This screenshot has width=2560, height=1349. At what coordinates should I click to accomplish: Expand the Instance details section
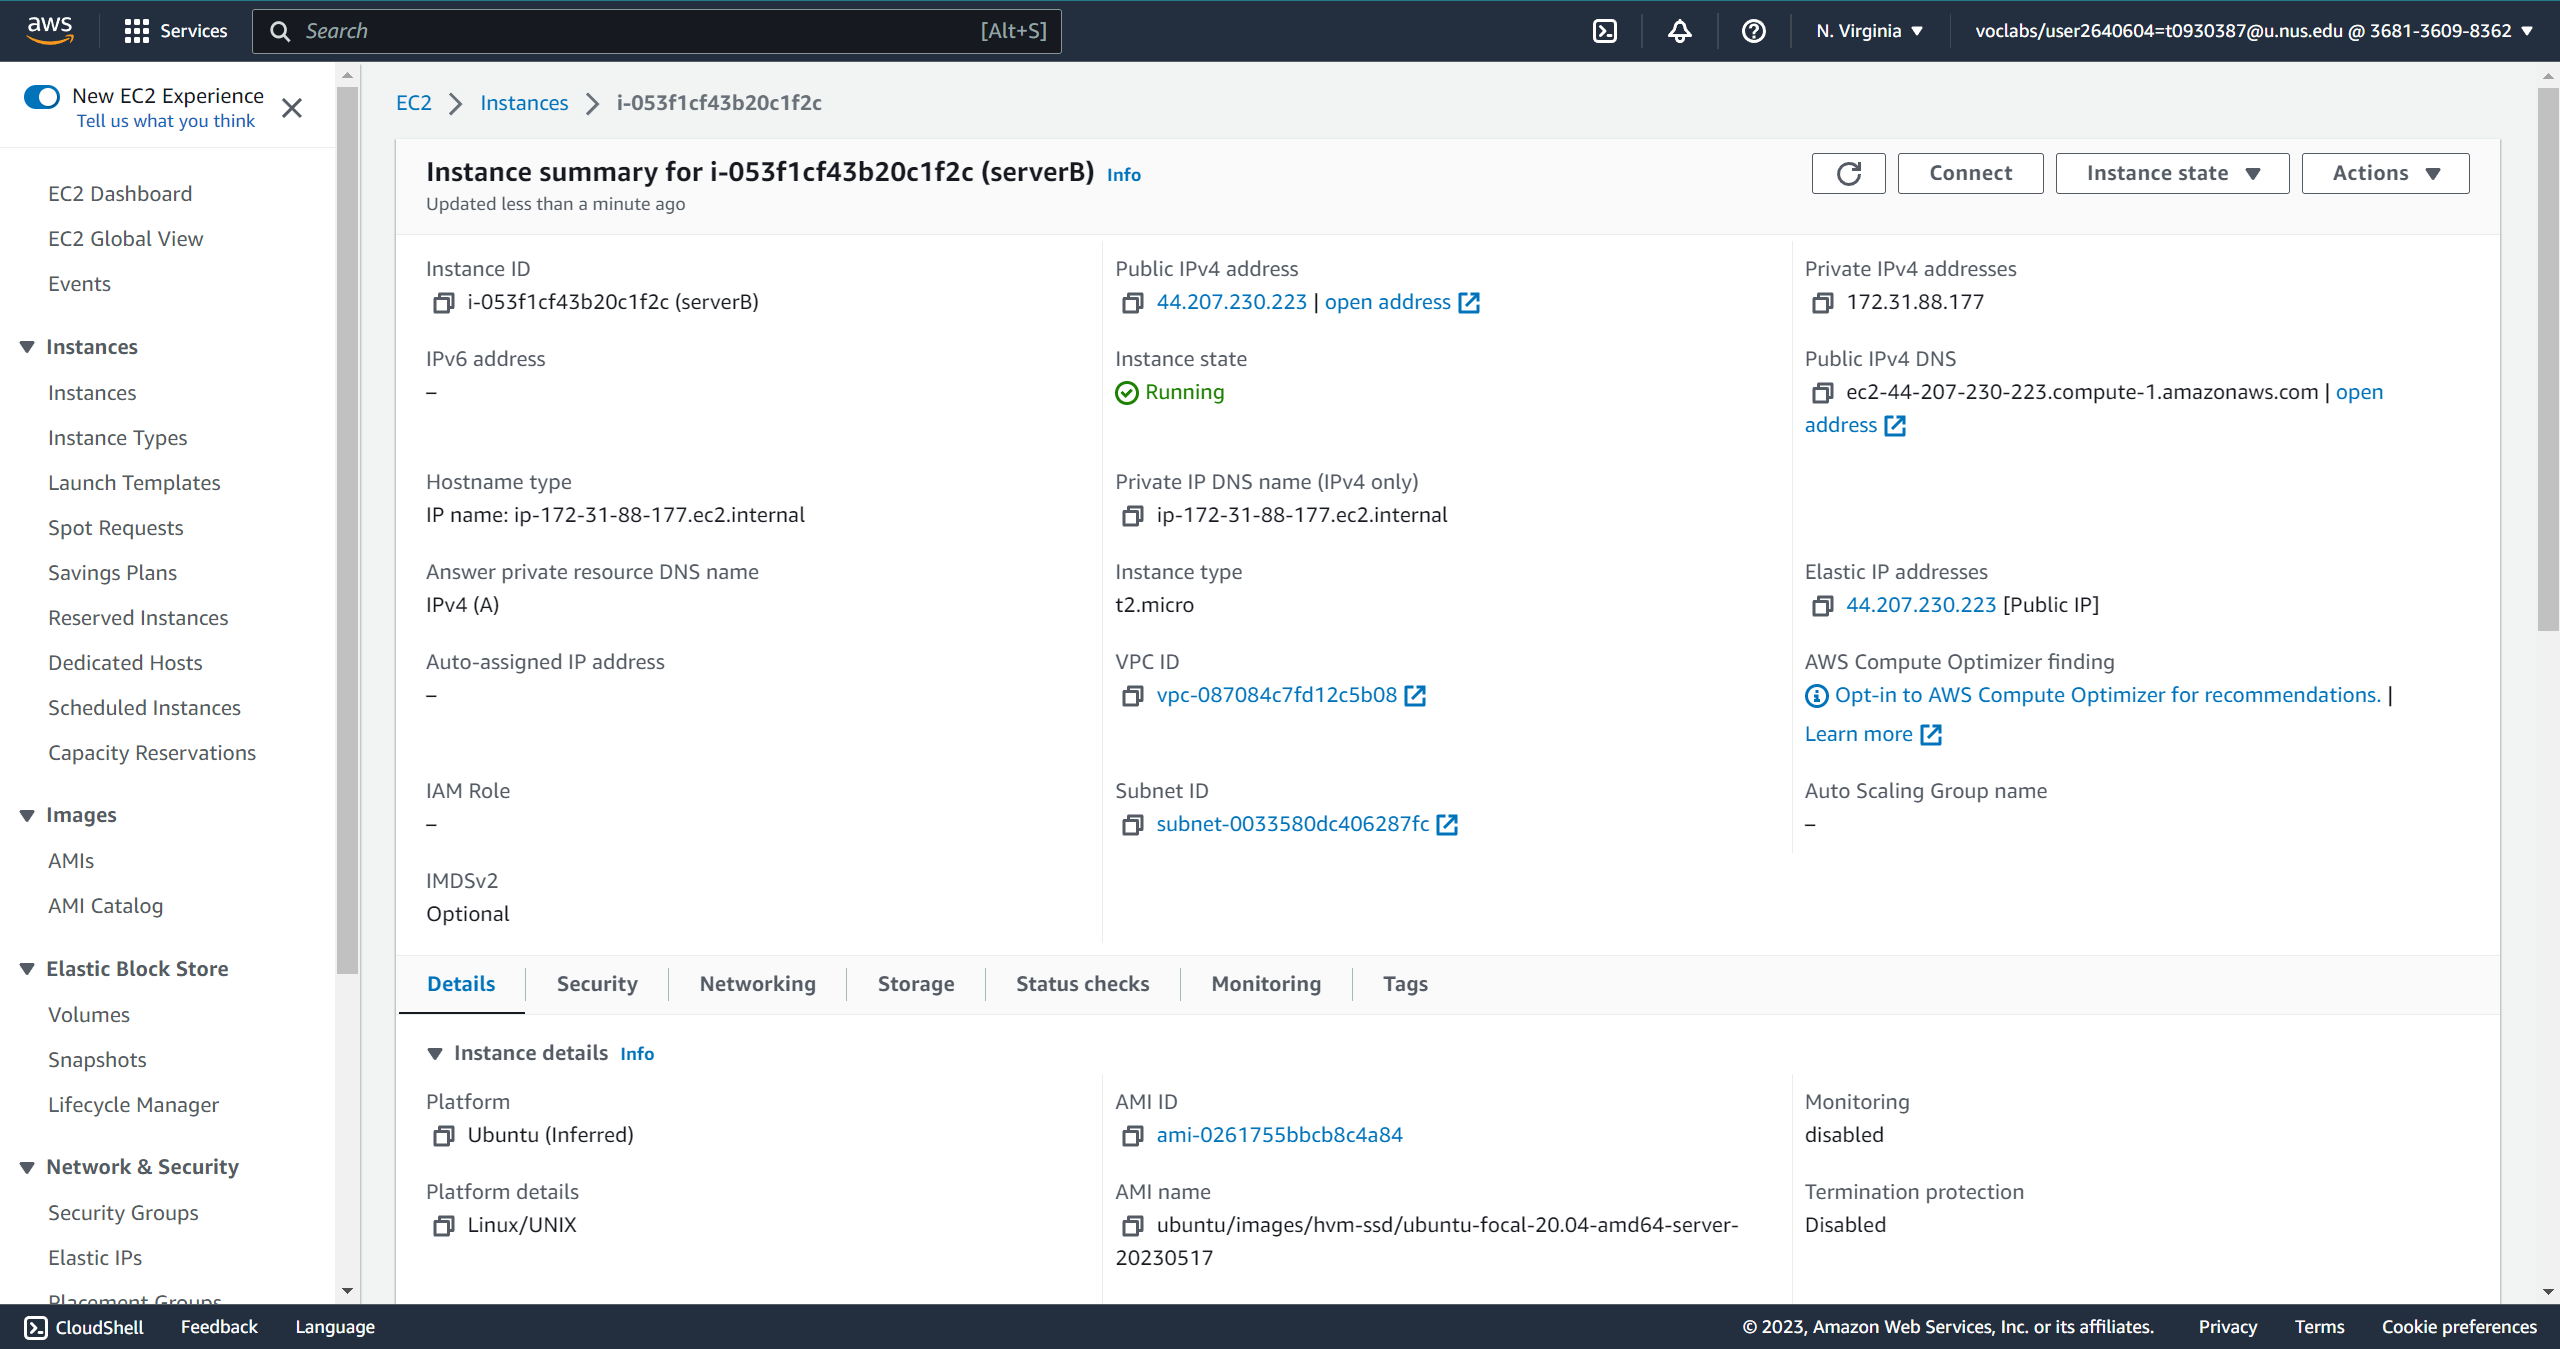pos(439,1053)
